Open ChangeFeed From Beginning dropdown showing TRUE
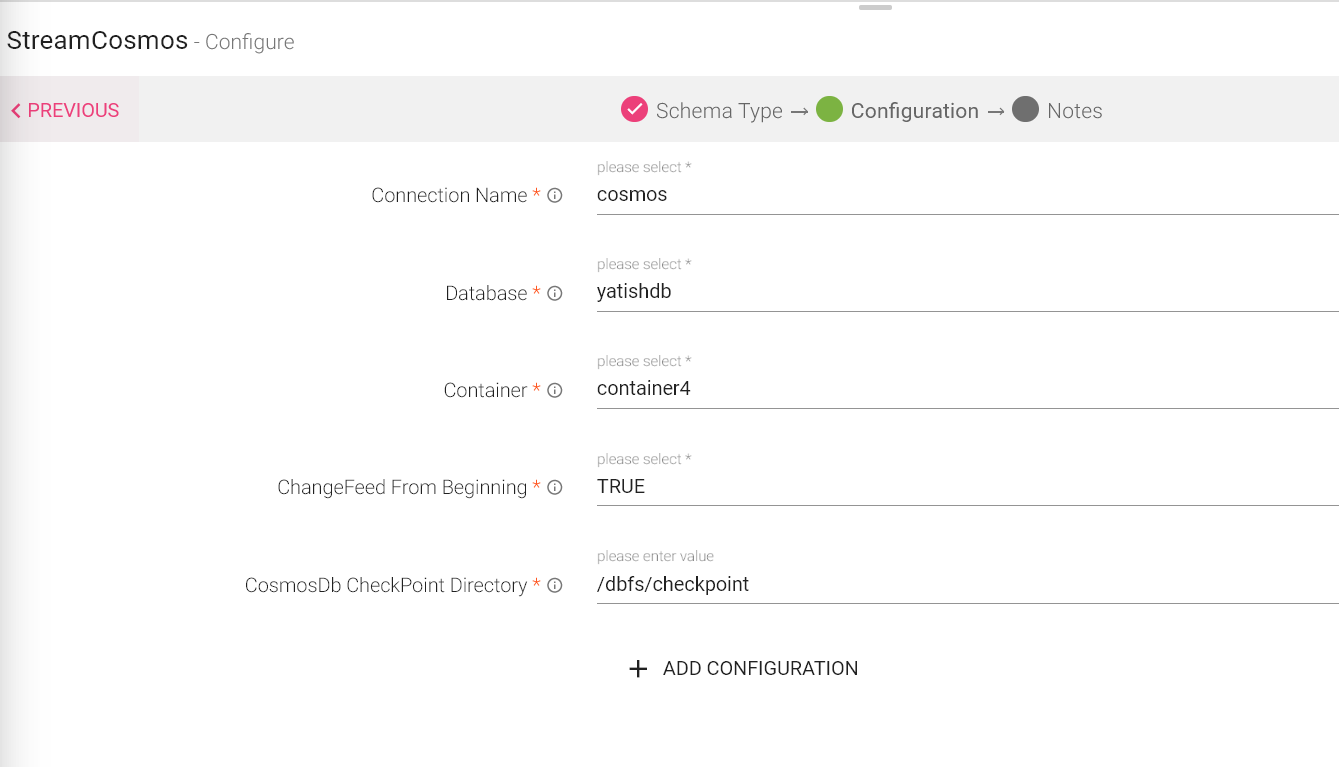 966,487
